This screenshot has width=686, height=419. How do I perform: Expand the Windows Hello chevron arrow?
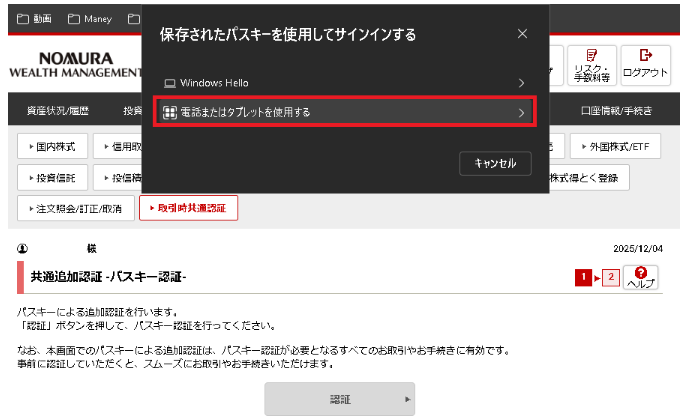click(521, 83)
